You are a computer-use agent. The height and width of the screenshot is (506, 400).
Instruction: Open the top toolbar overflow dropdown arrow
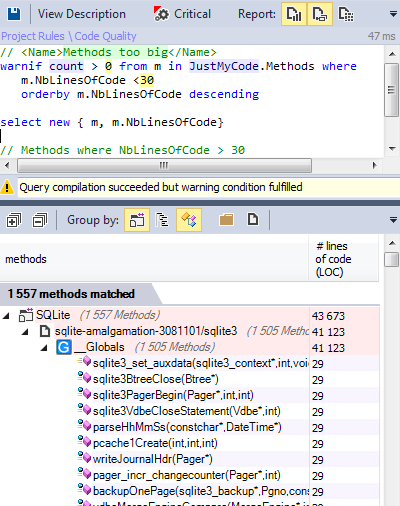(393, 14)
